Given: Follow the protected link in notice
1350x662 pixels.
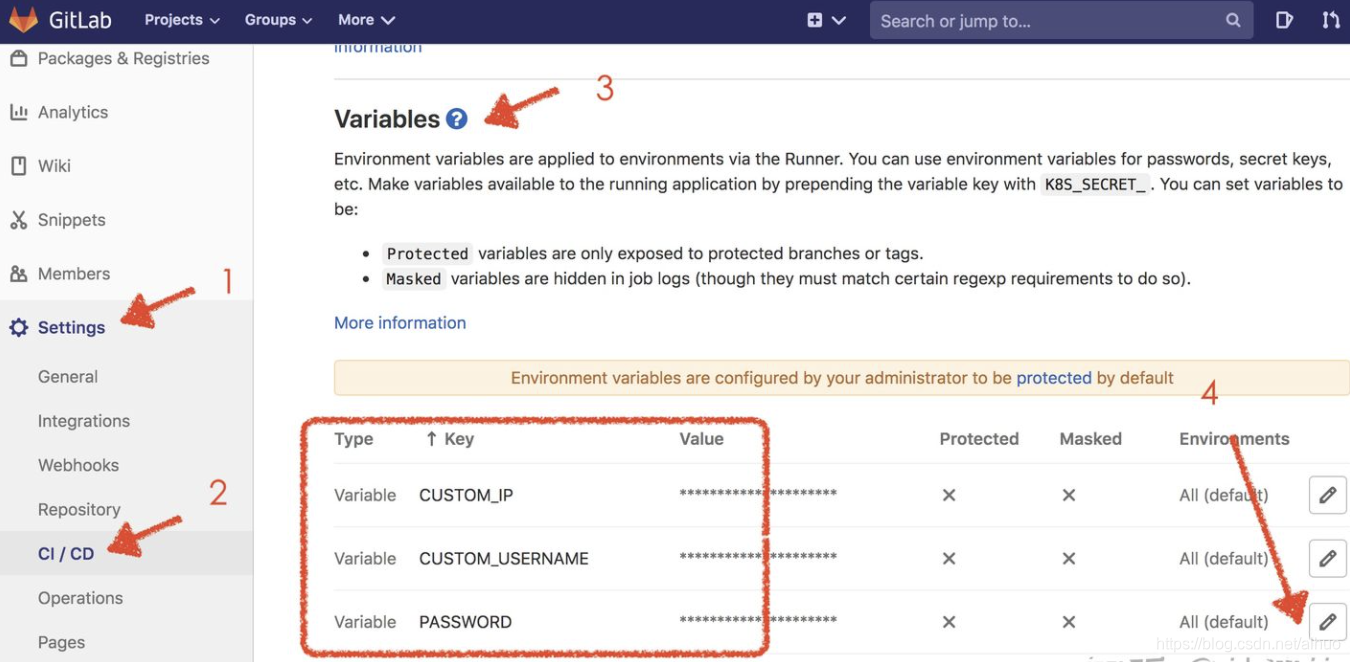Looking at the screenshot, I should click(1054, 378).
